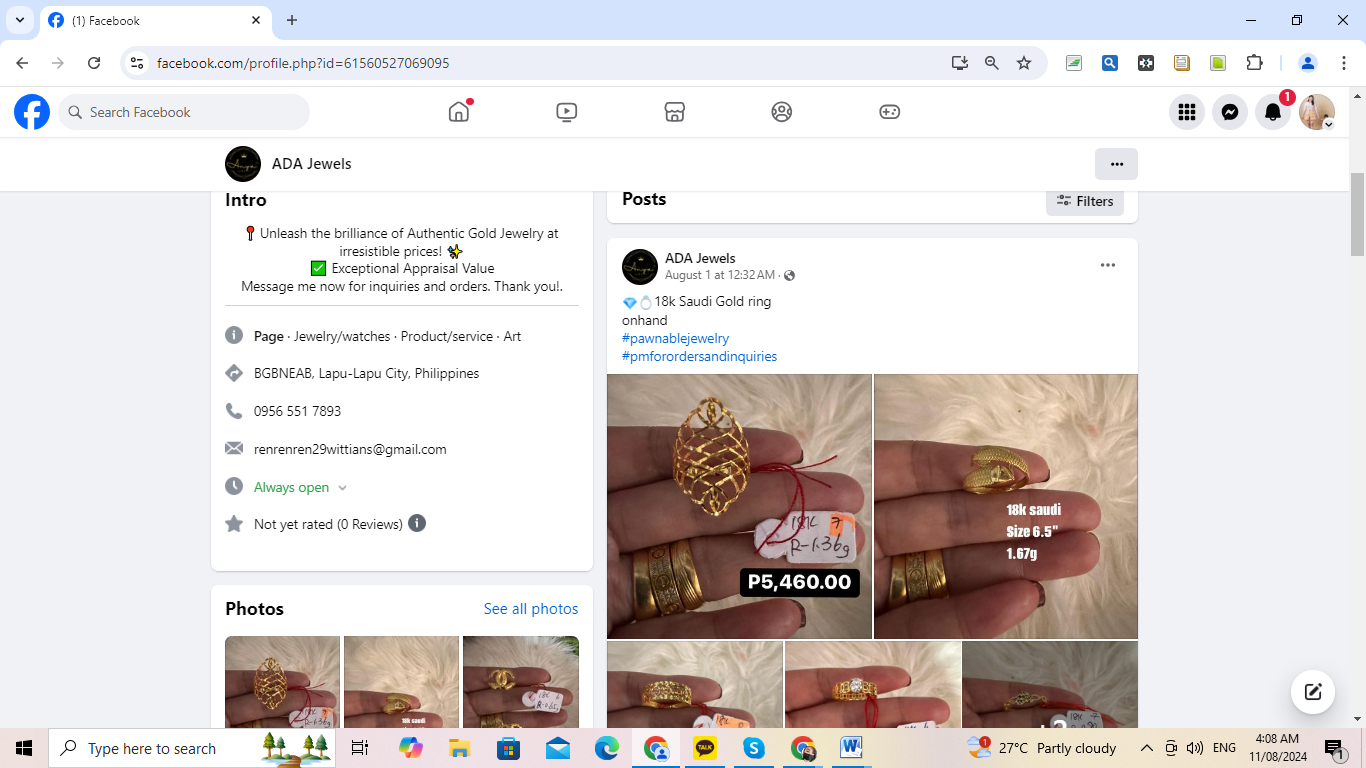Open Microsoft Store from the taskbar

coord(508,748)
